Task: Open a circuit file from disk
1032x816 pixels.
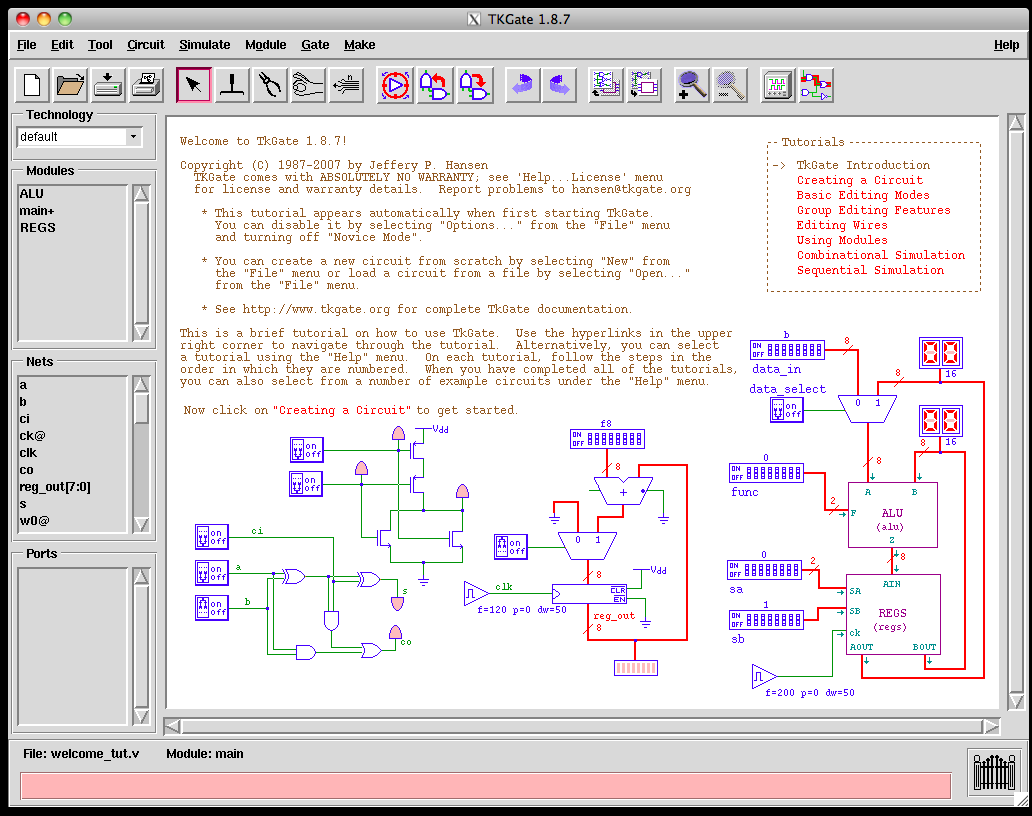Action: point(70,86)
